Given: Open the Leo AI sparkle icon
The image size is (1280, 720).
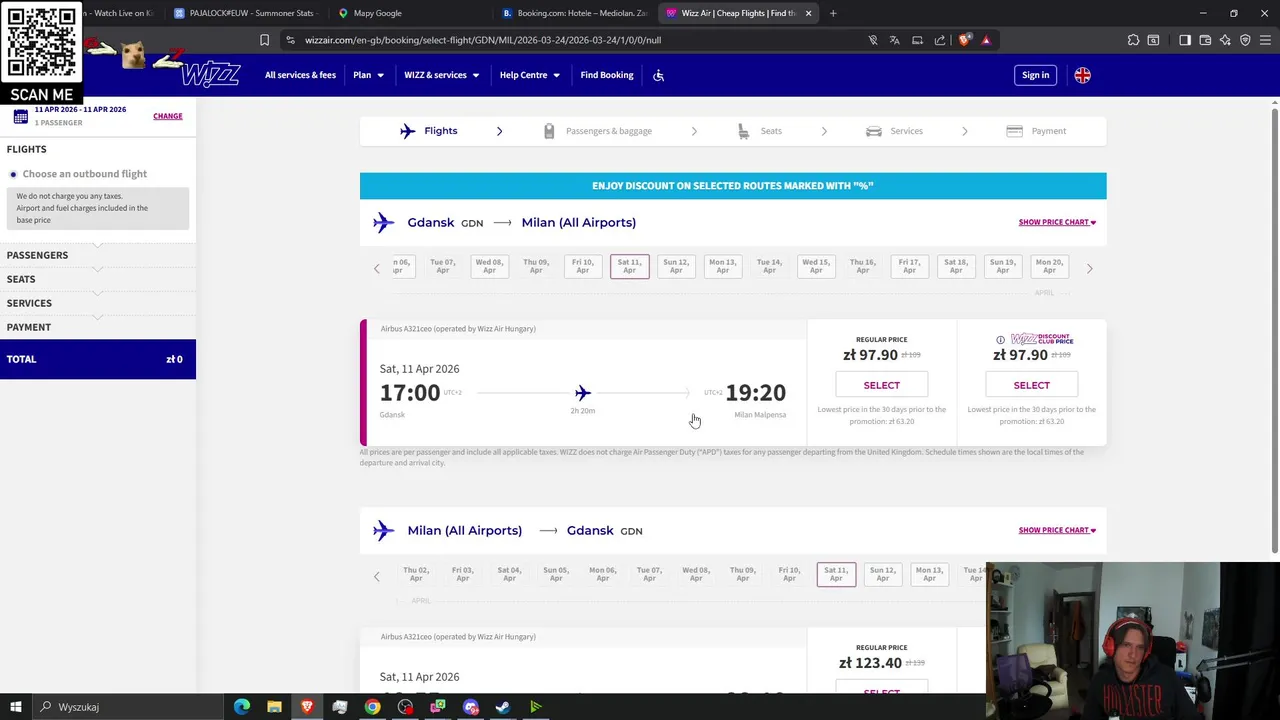Looking at the screenshot, I should coord(1225,40).
